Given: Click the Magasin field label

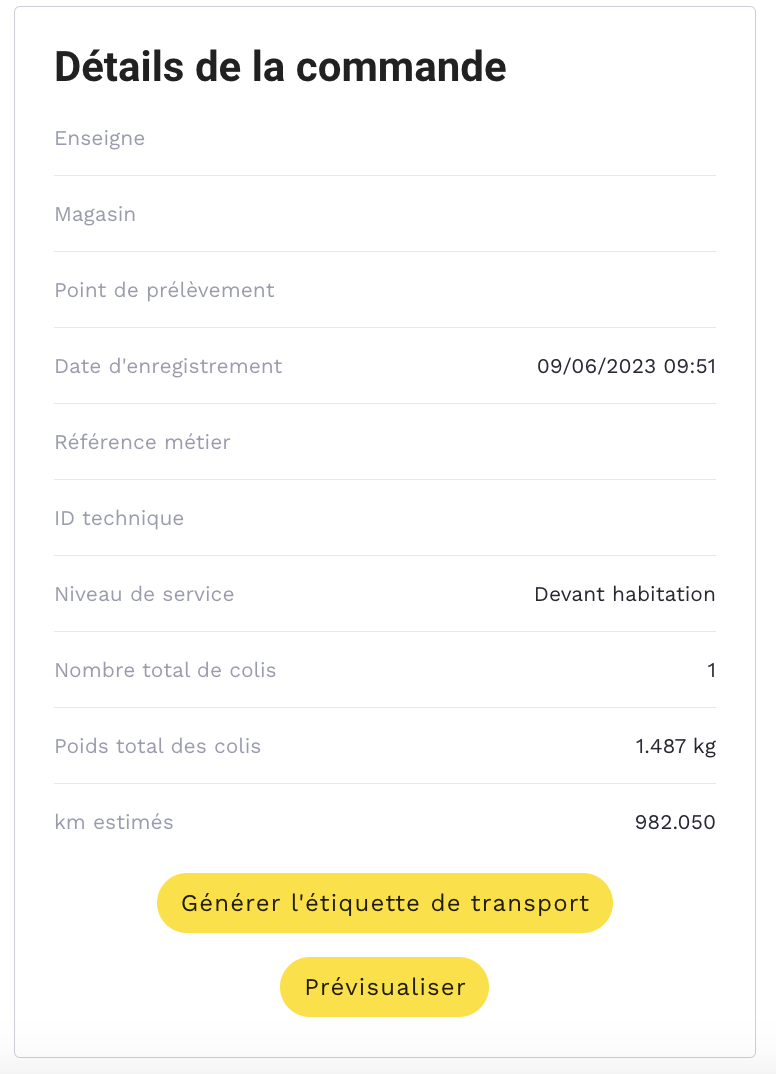Looking at the screenshot, I should click(95, 214).
